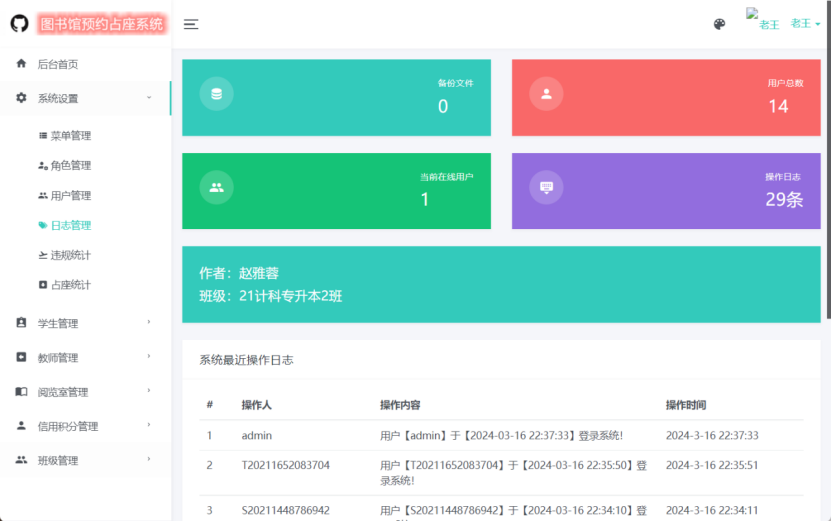
Task: Open 用户管理 submenu item
Action: tap(70, 196)
